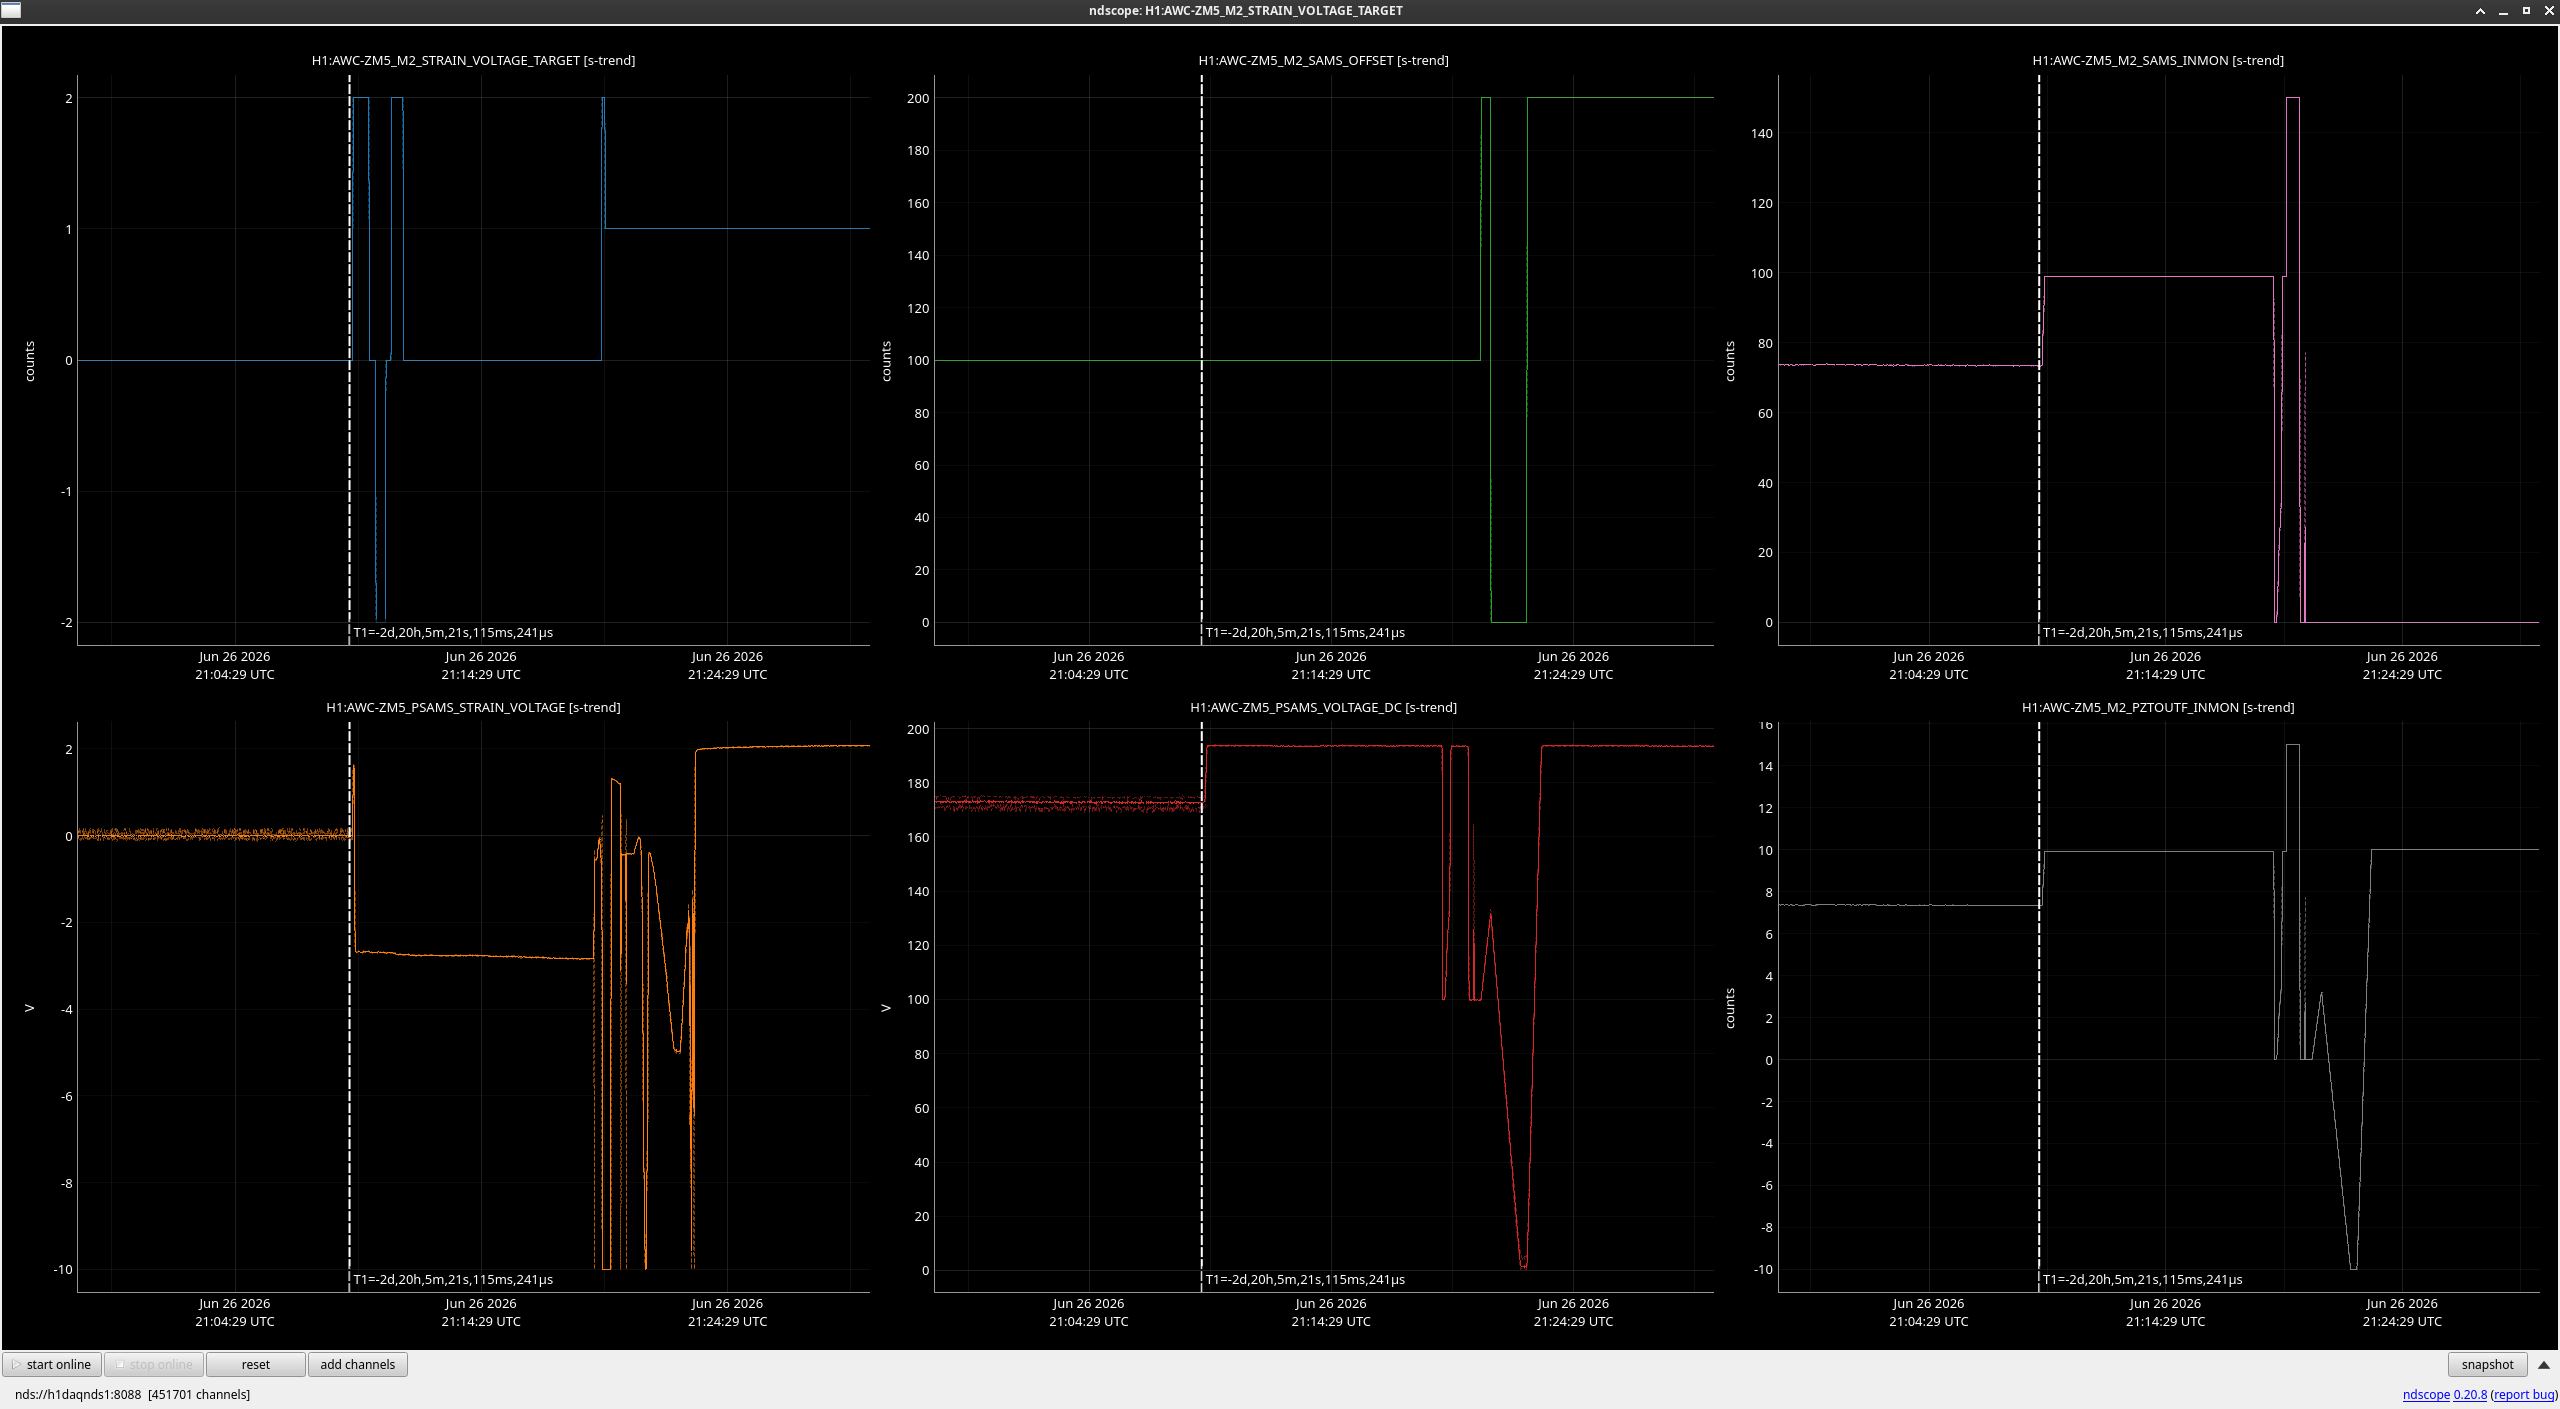The image size is (2560, 1409).
Task: Click the T1 cursor line in SAMS_OFFSET plot
Action: pyautogui.click(x=1201, y=360)
